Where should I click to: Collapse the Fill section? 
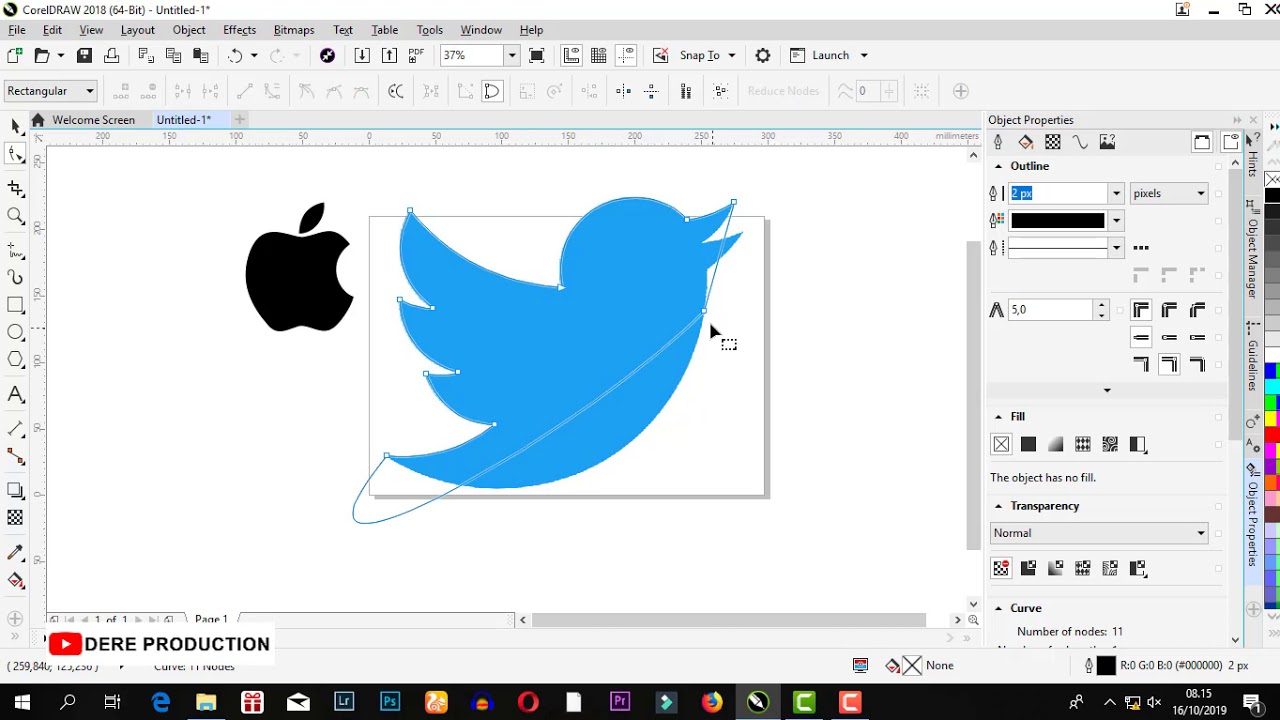tap(998, 417)
